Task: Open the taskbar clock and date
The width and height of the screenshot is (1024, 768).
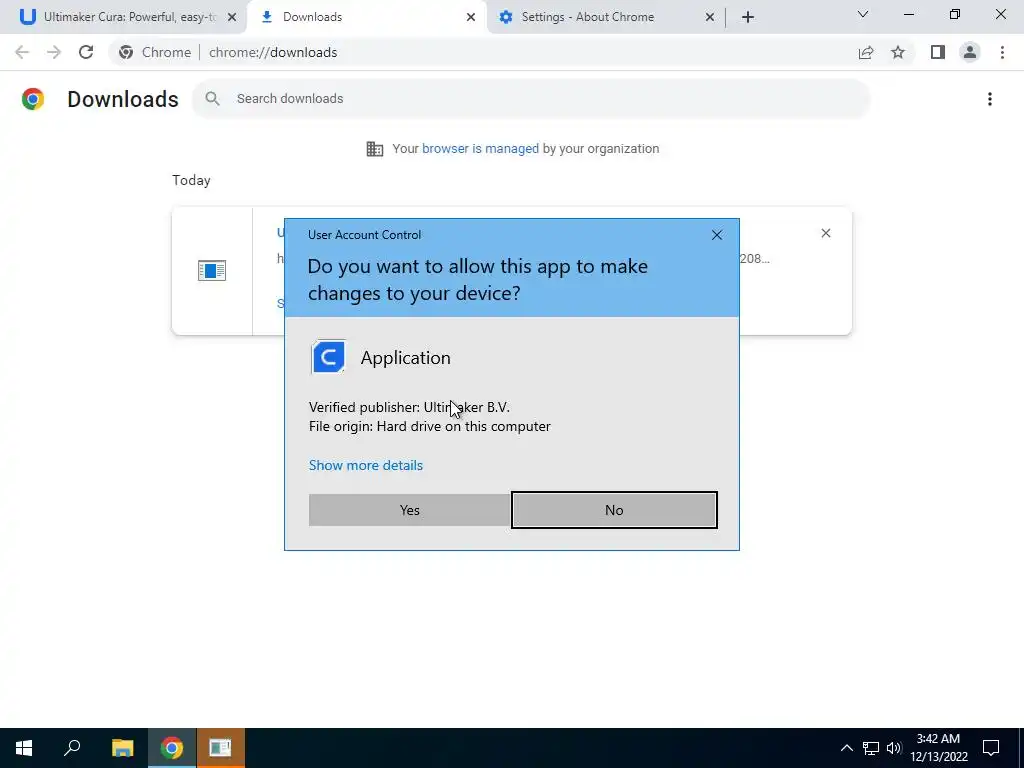Action: 938,748
